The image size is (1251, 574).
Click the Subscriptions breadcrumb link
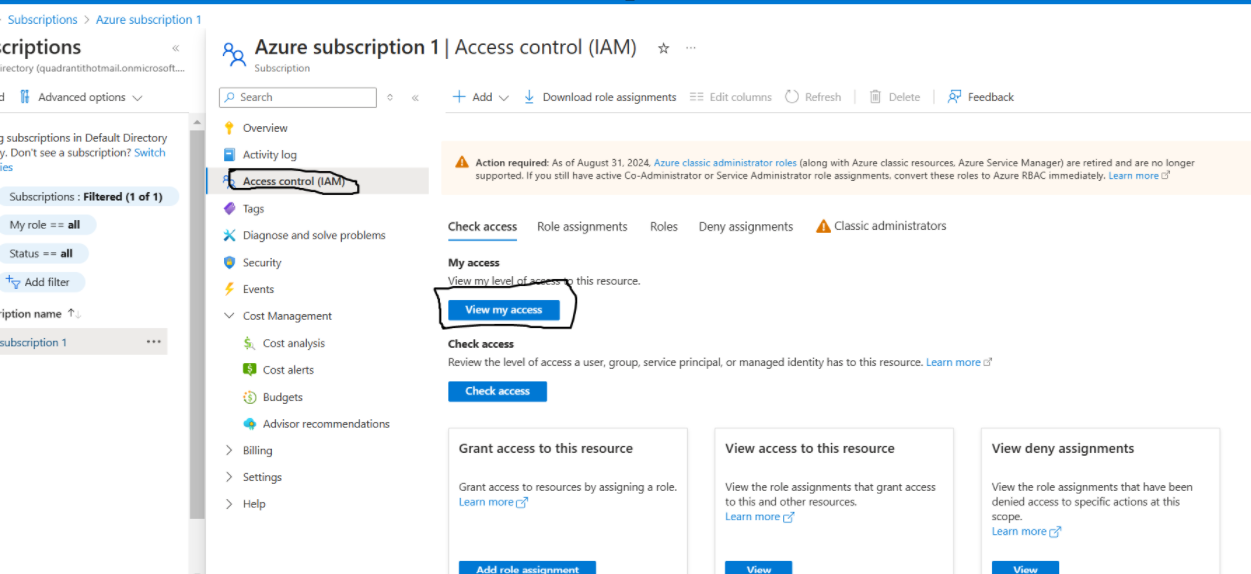pyautogui.click(x=43, y=20)
